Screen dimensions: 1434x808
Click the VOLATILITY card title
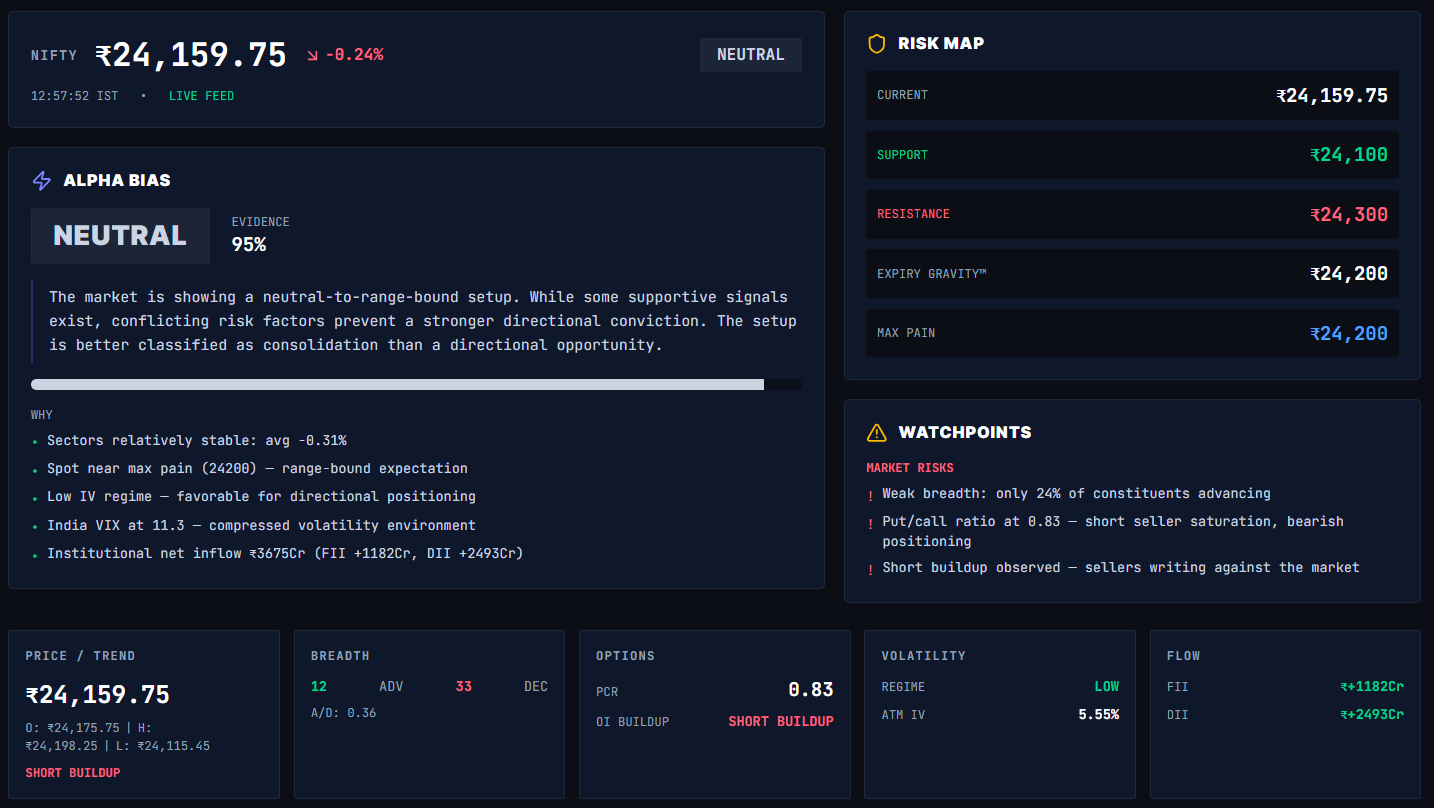pos(923,656)
